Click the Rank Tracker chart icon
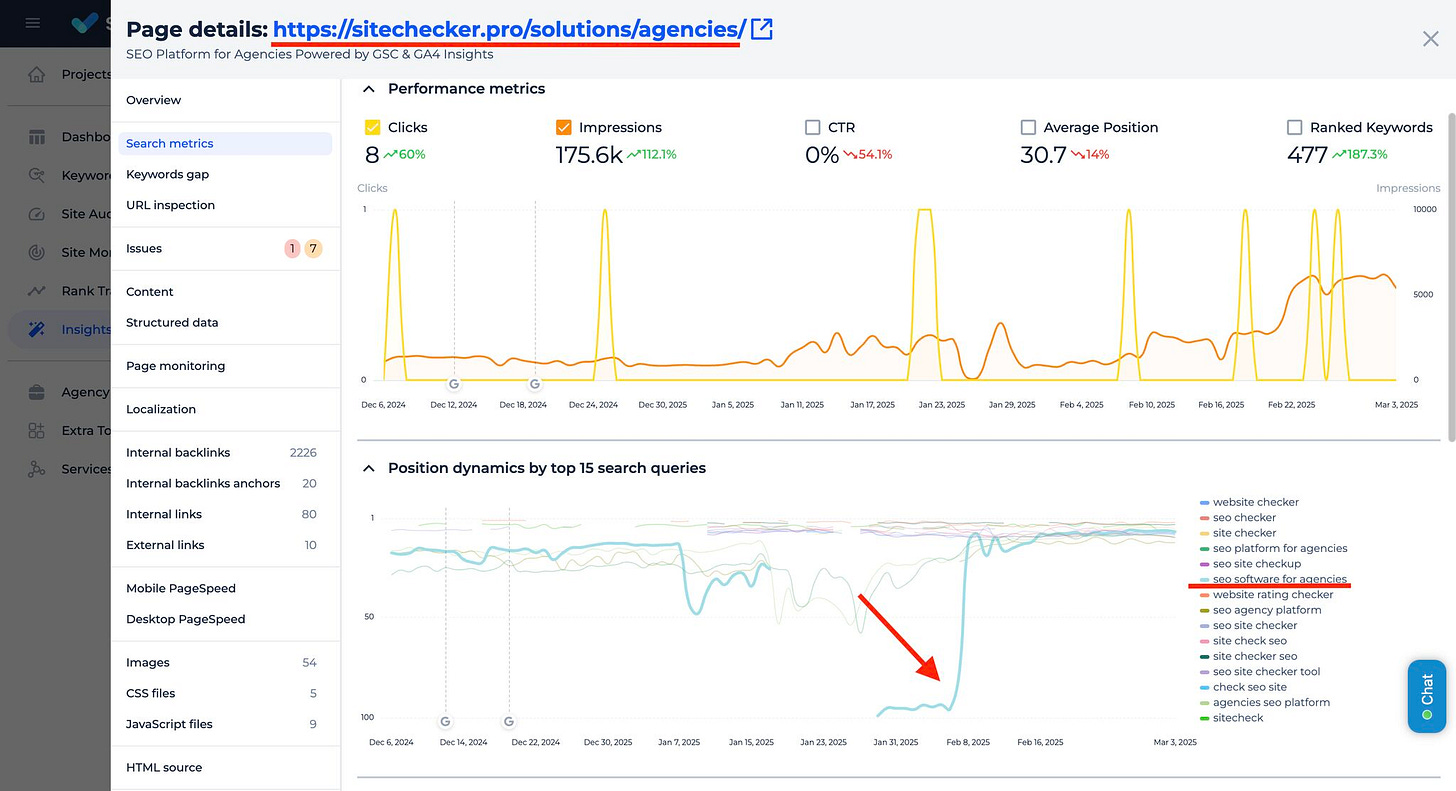This screenshot has width=1456, height=791. pyautogui.click(x=37, y=291)
